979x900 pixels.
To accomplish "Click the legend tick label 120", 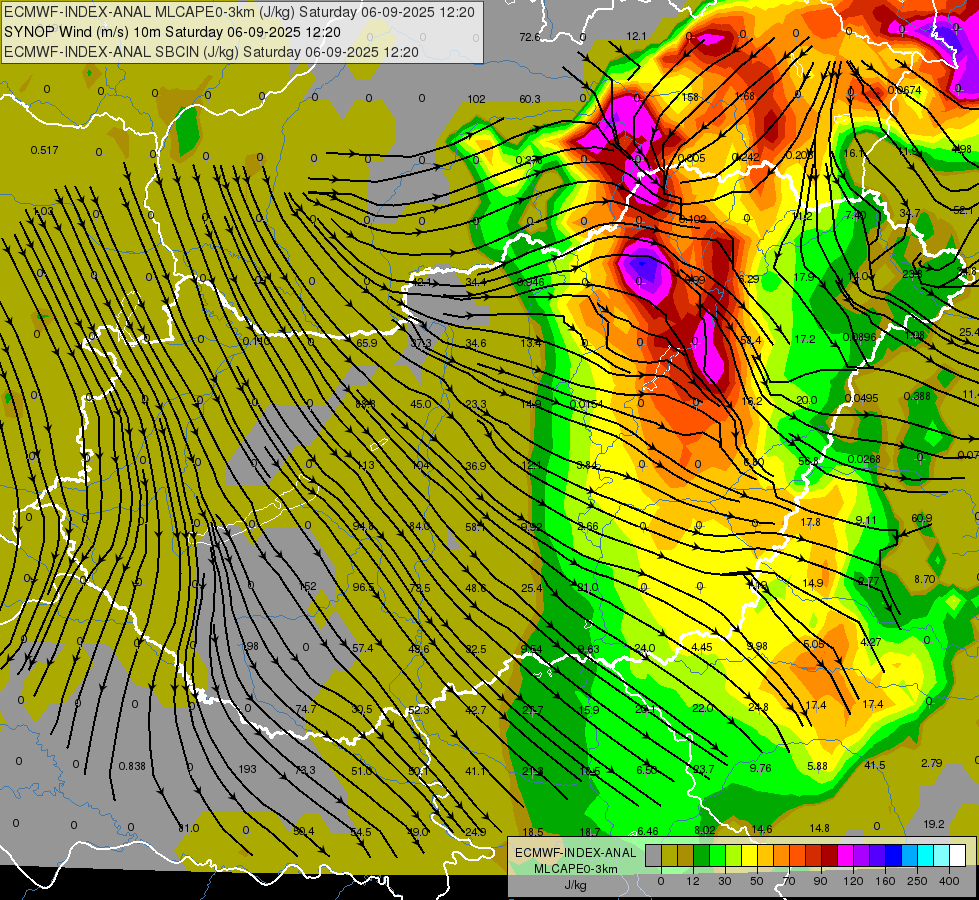I will [853, 881].
